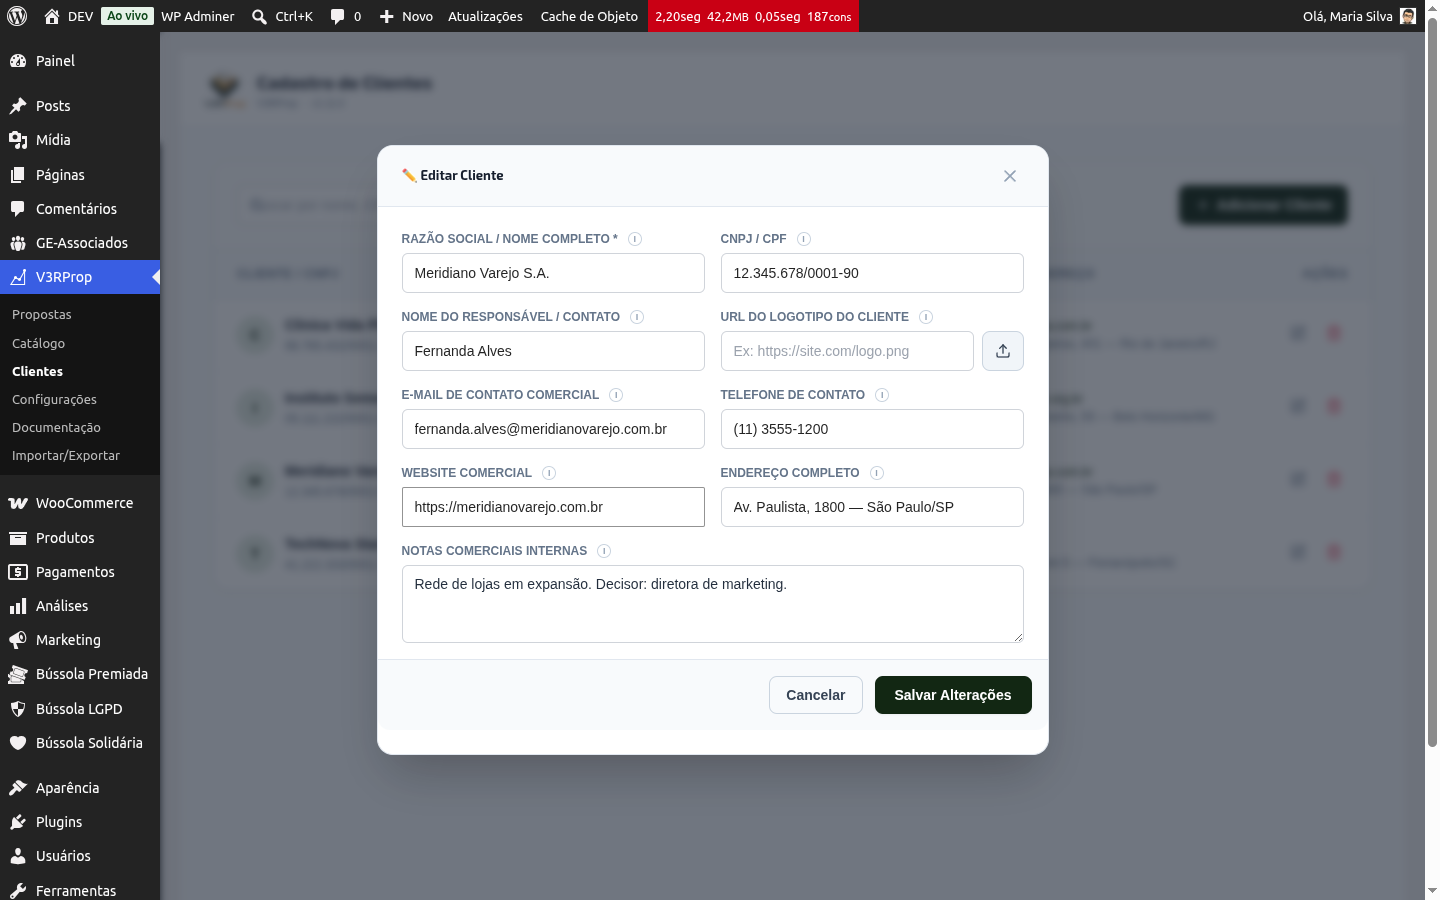
Task: Open Usuários menu
Action: coord(80,856)
